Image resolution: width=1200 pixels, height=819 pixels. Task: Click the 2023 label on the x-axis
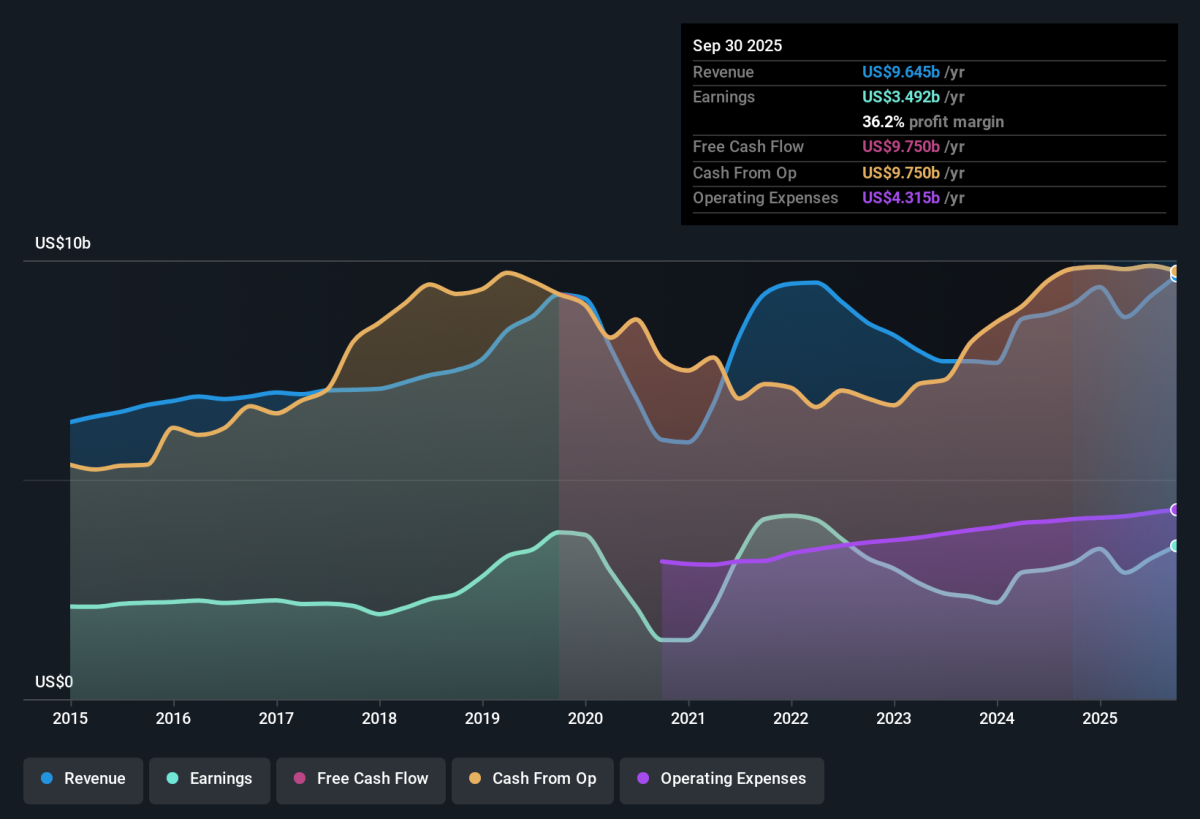(893, 718)
